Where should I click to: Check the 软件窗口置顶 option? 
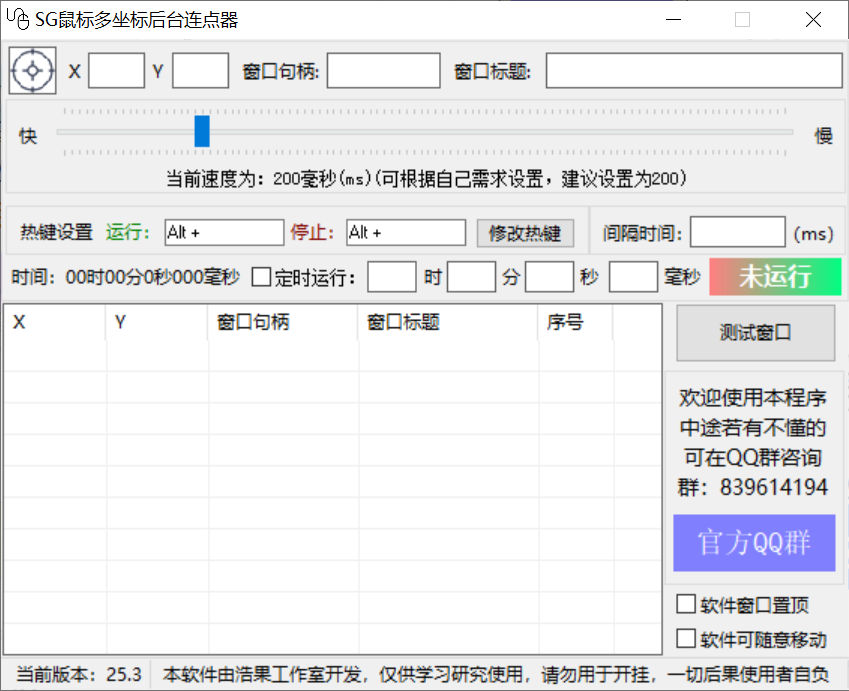click(x=686, y=604)
